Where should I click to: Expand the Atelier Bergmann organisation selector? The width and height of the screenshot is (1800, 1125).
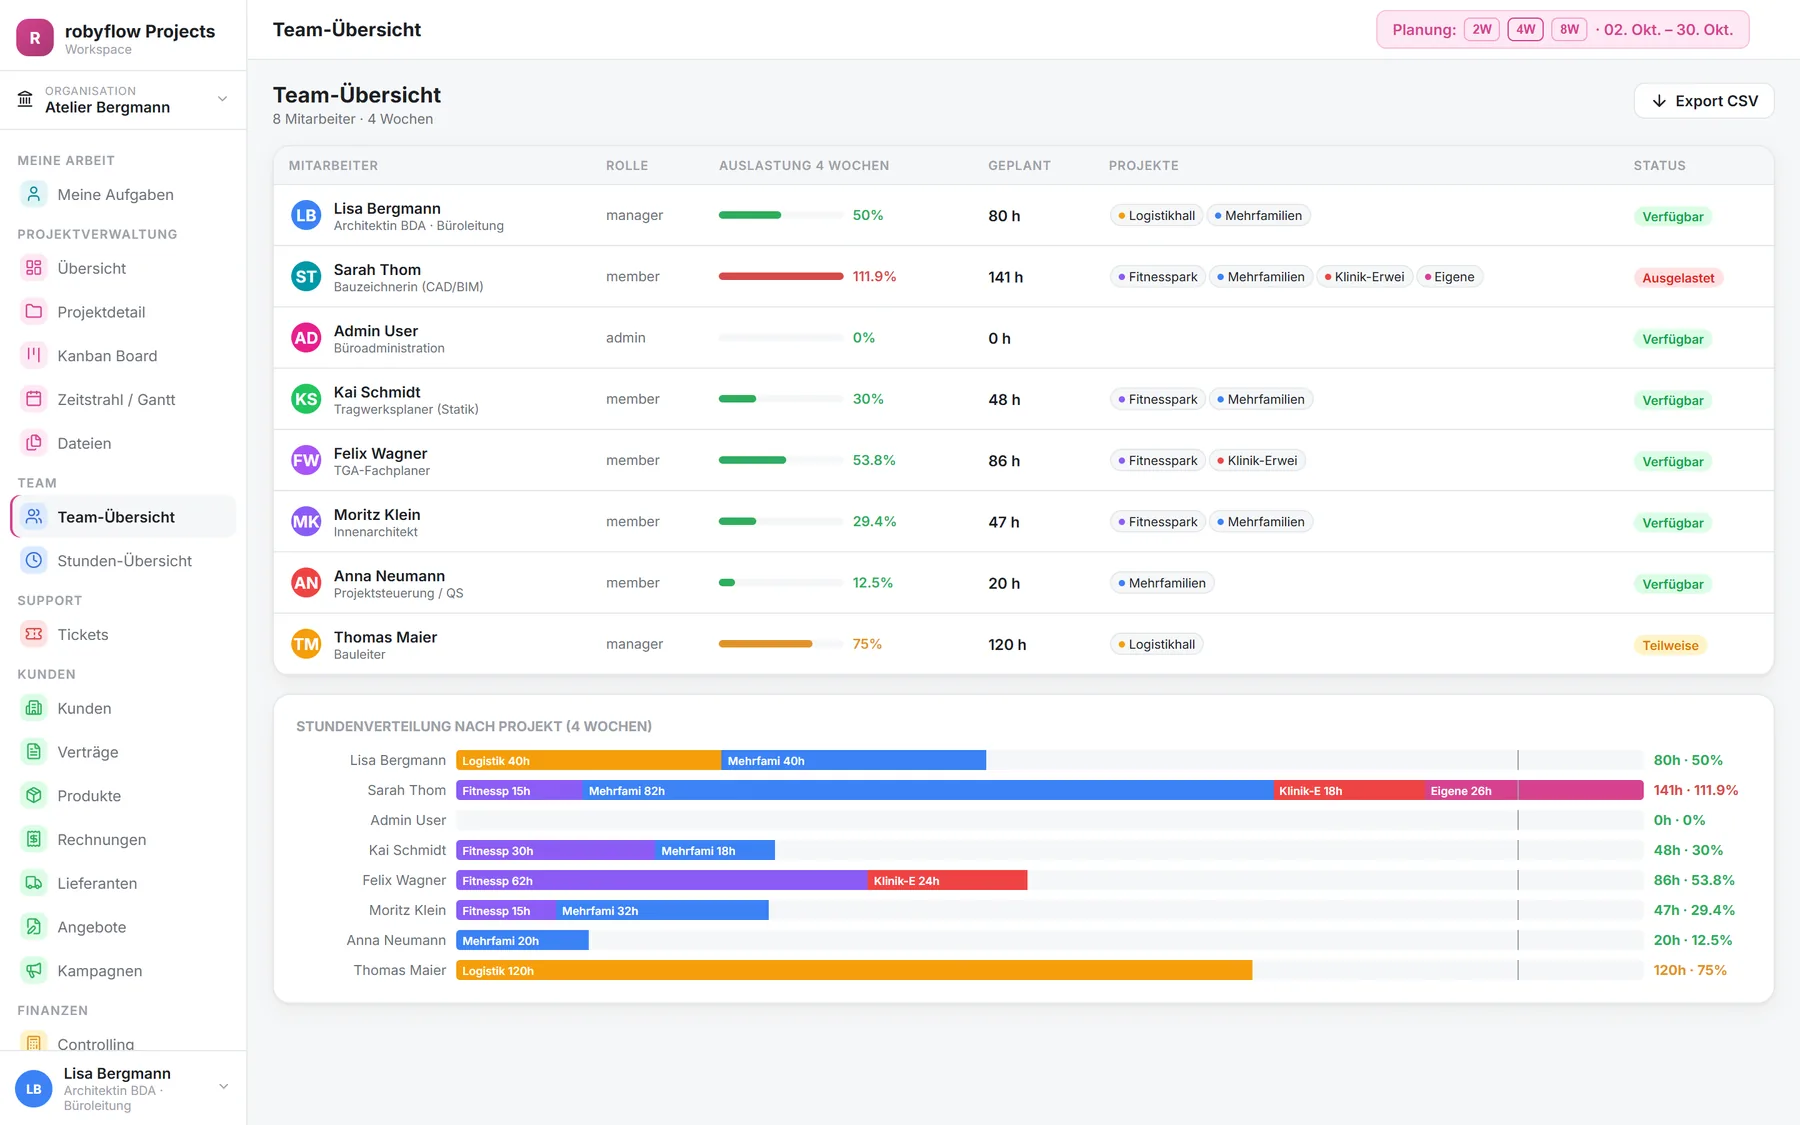[123, 100]
